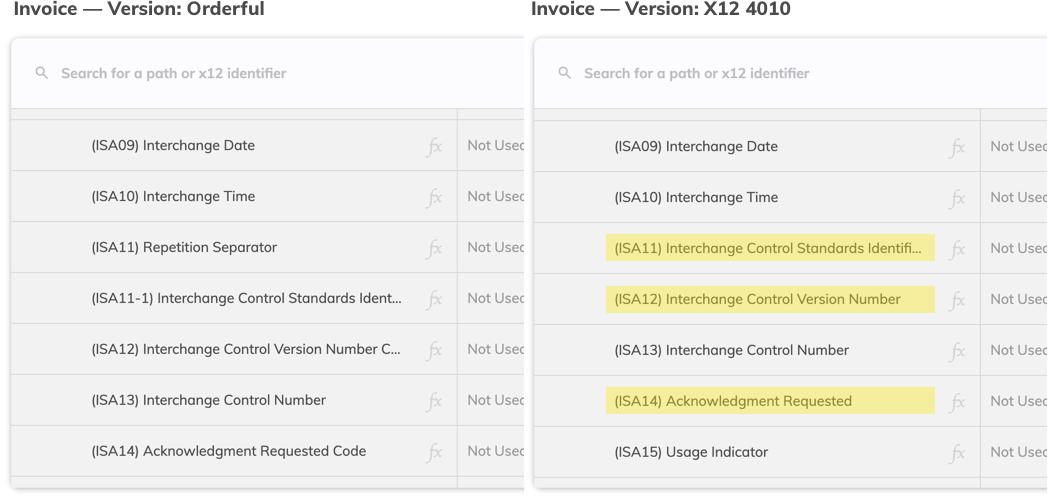1048x501 pixels.
Task: Open the fx function for Acknowledgment Requested Code
Action: point(434,452)
